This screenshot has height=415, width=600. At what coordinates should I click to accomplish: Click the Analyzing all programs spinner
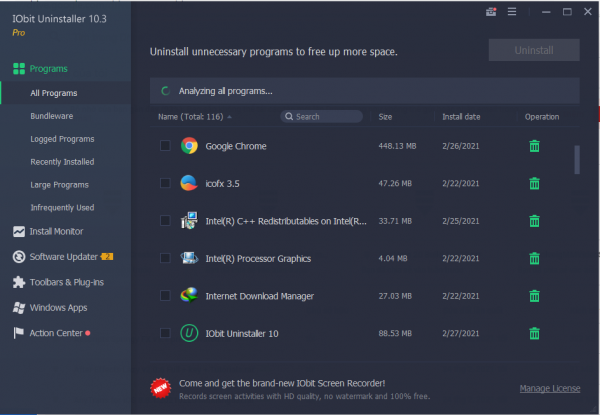click(x=165, y=91)
